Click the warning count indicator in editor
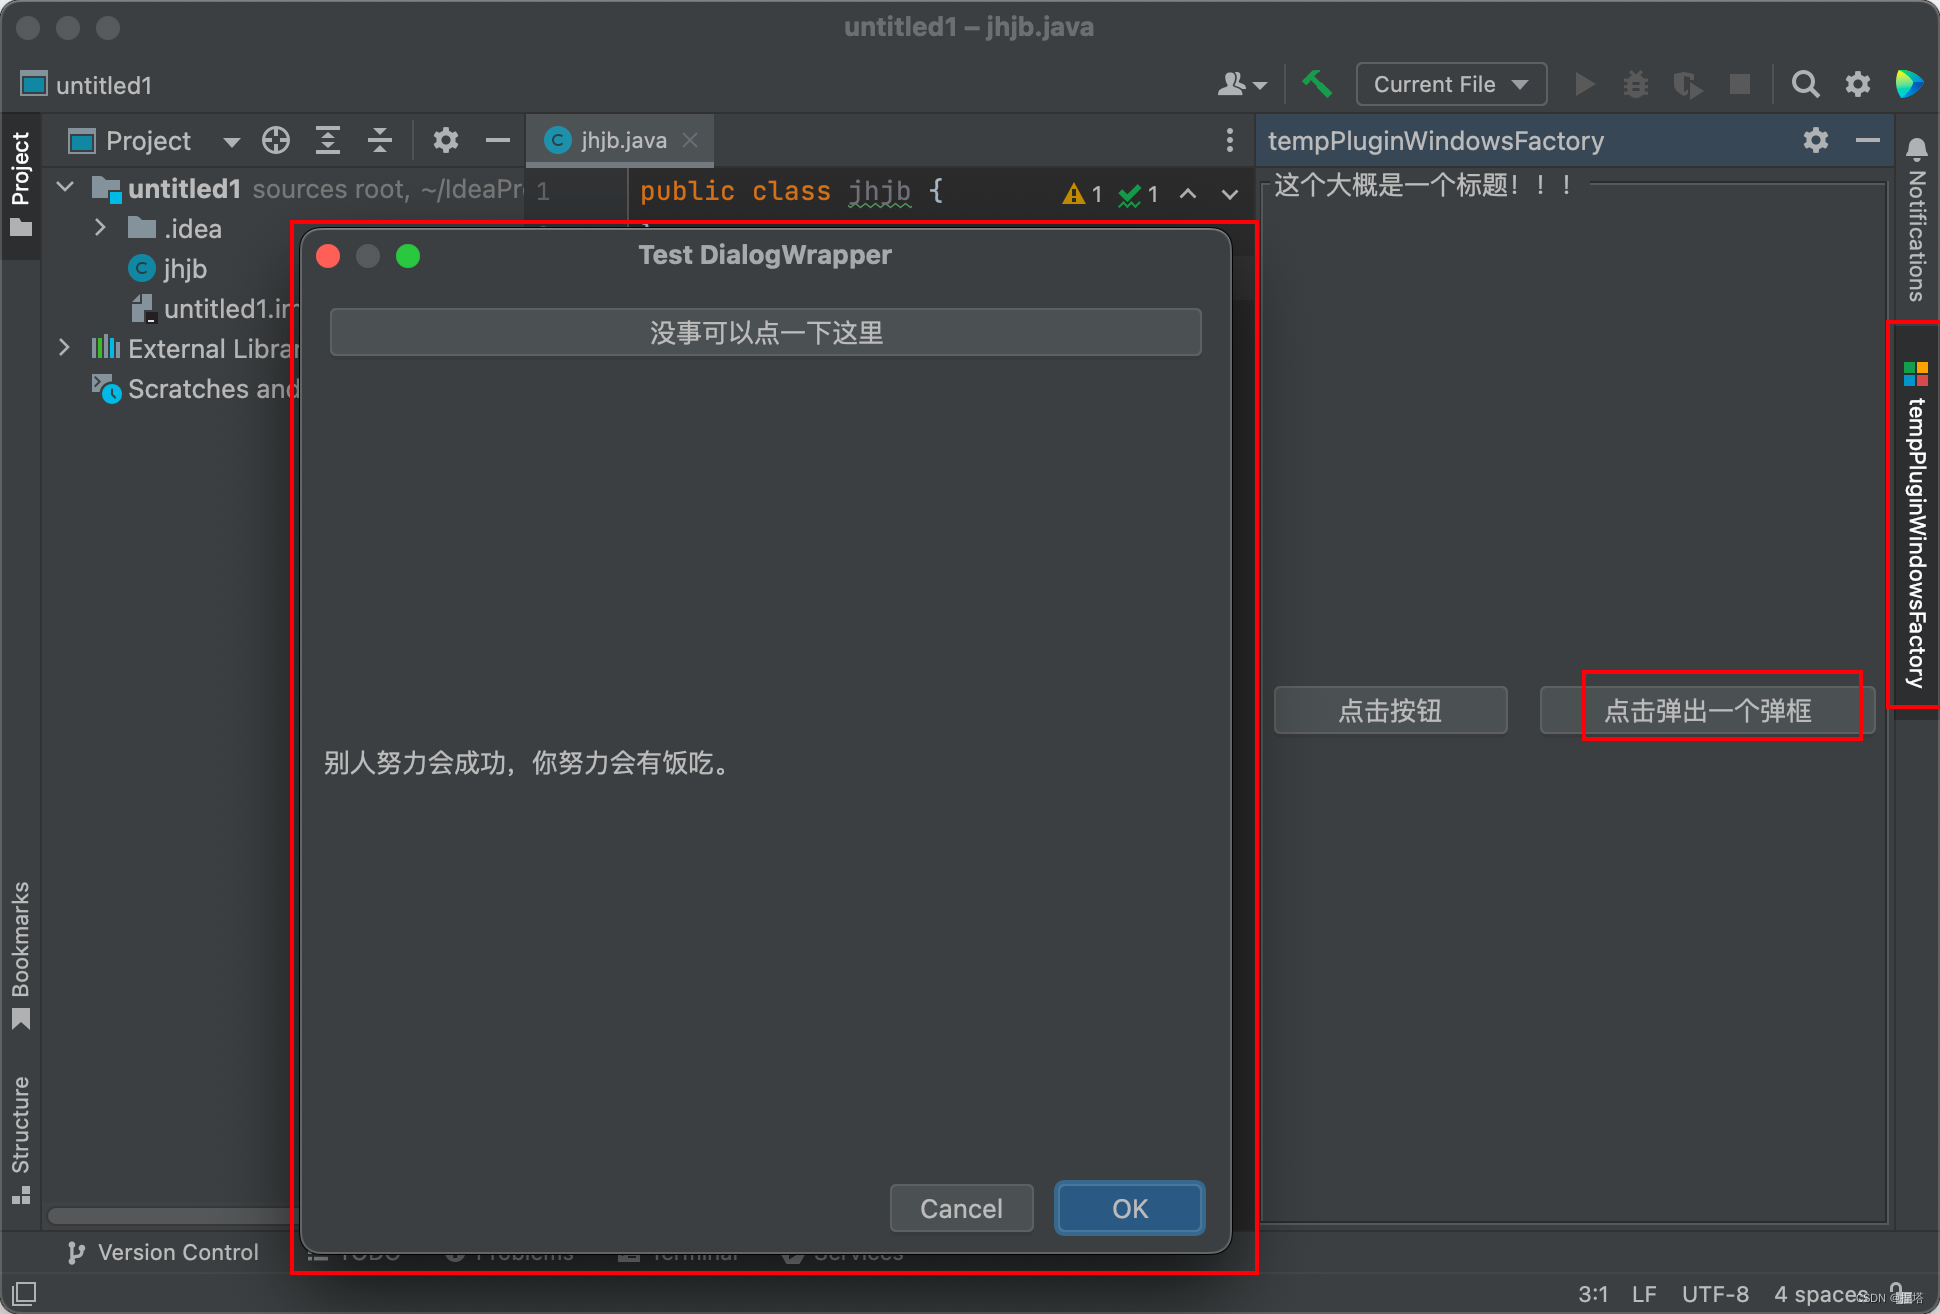Viewport: 1940px width, 1314px height. [x=1083, y=193]
